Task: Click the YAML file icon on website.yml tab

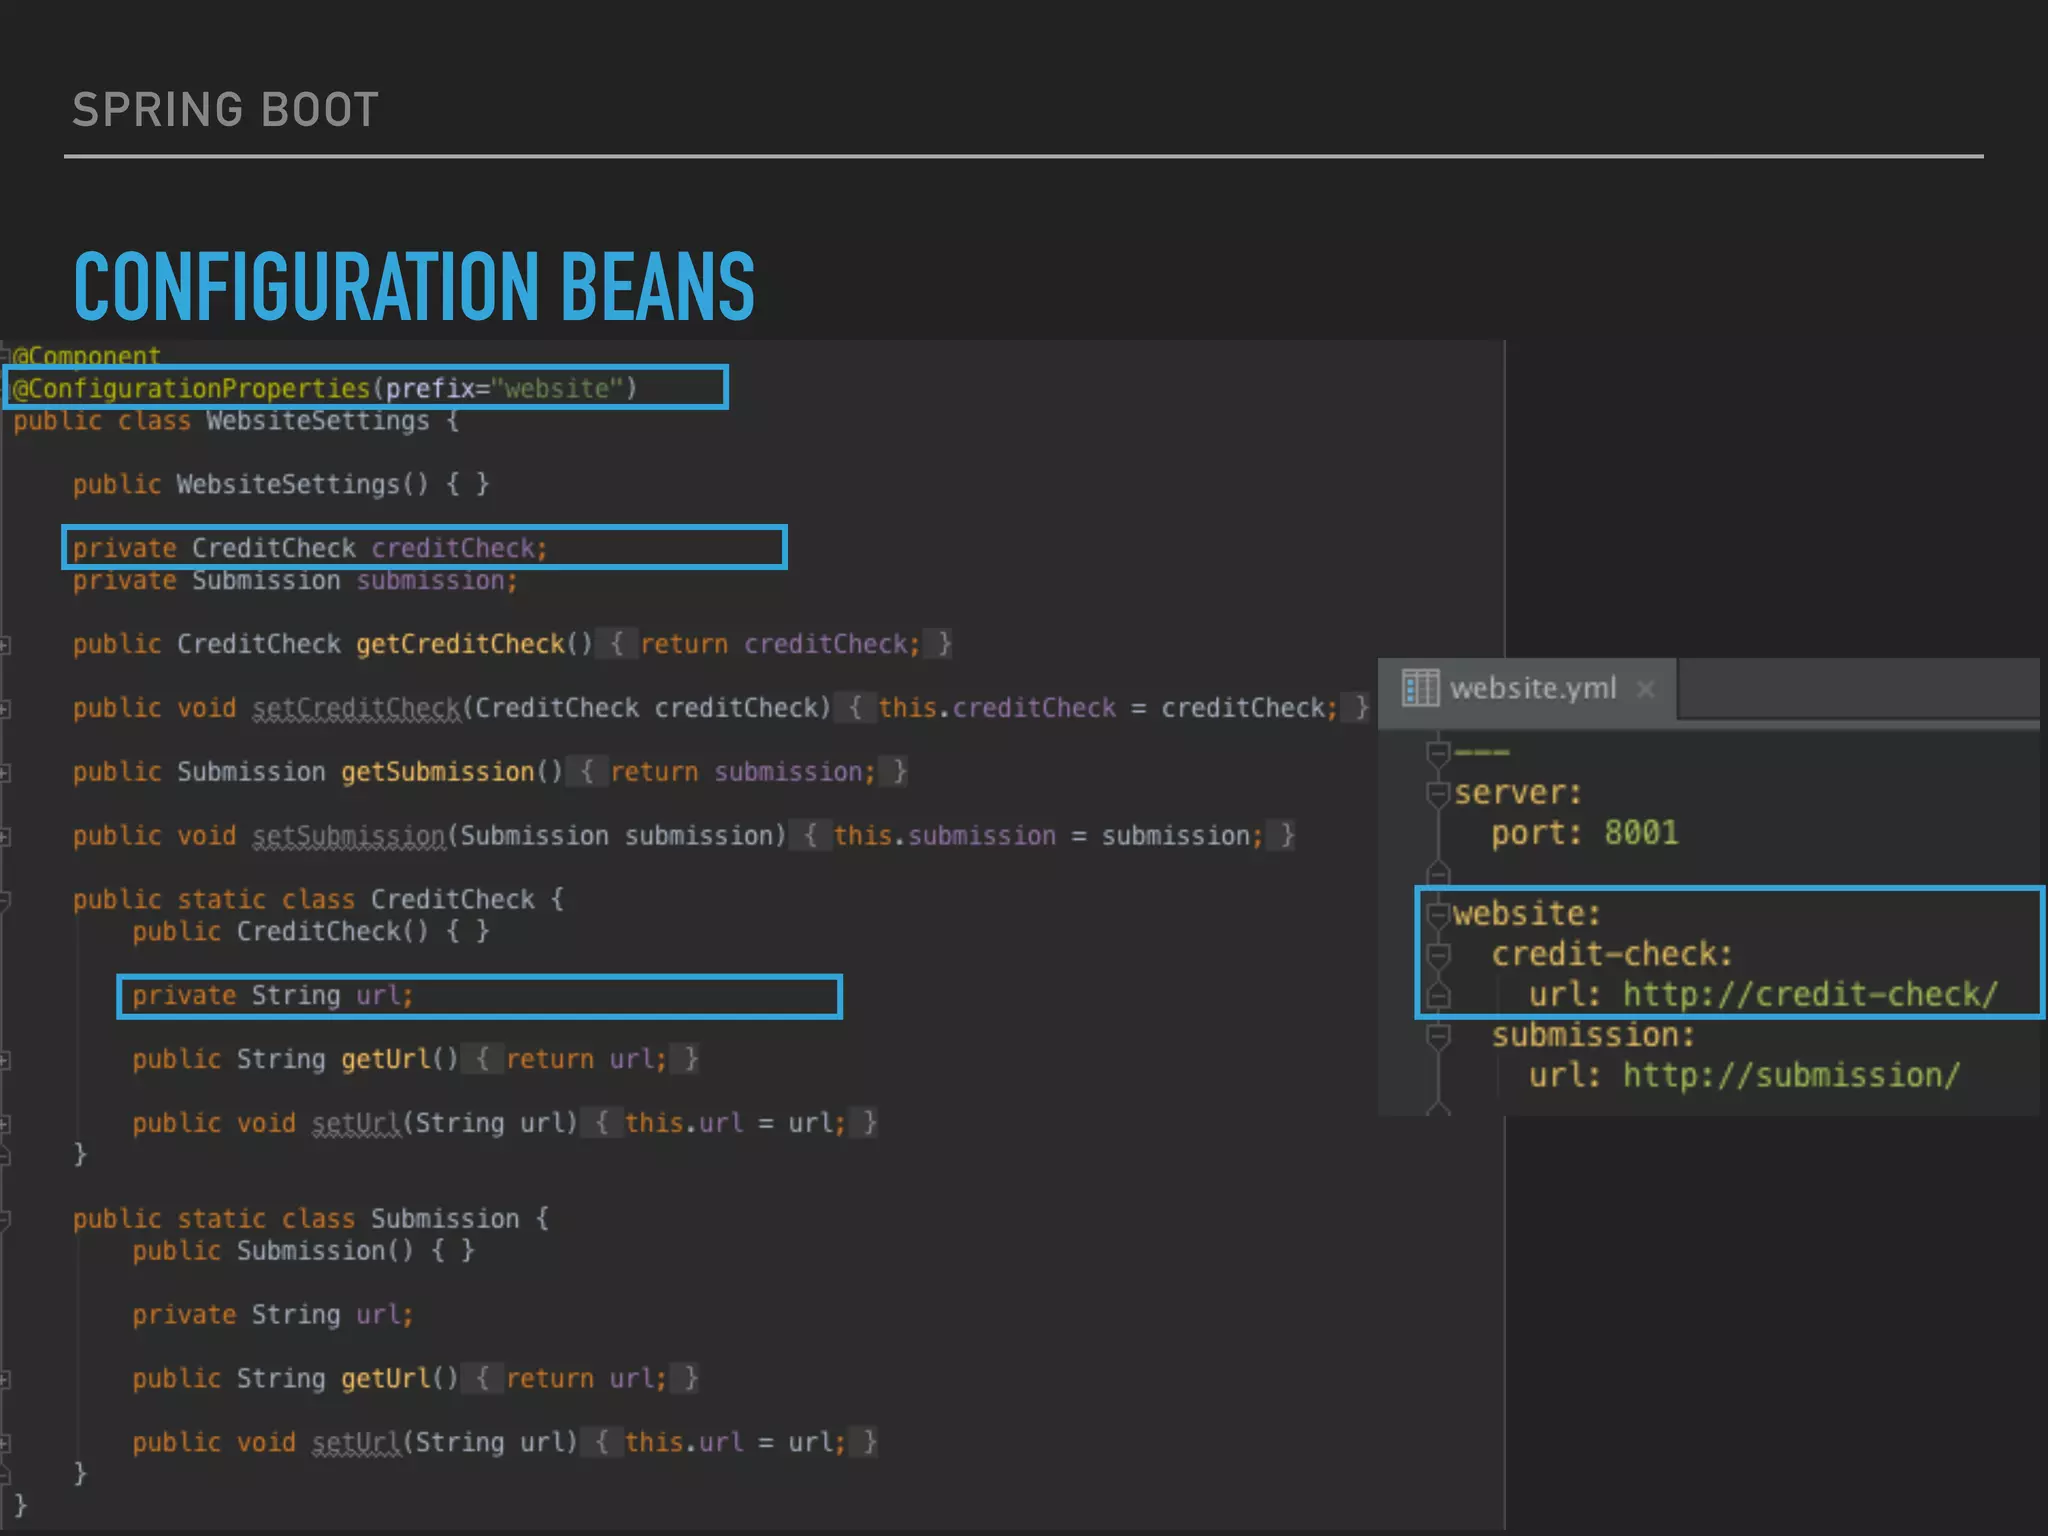Action: coord(1420,688)
